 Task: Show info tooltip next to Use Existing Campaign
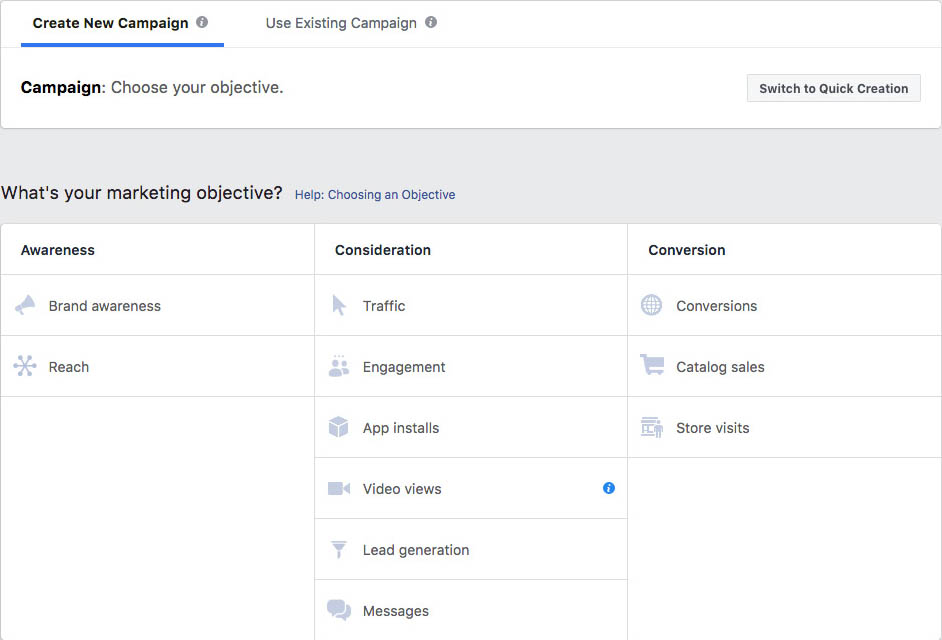point(431,22)
